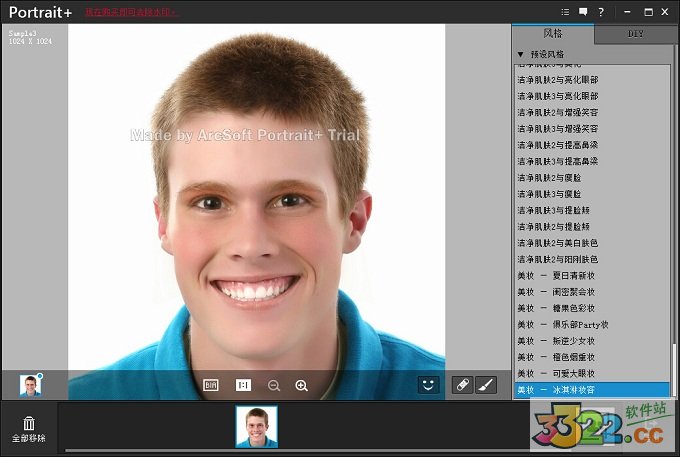Select the face thumbnail in the bottom filmstrip
680x457 pixels.
click(257, 426)
